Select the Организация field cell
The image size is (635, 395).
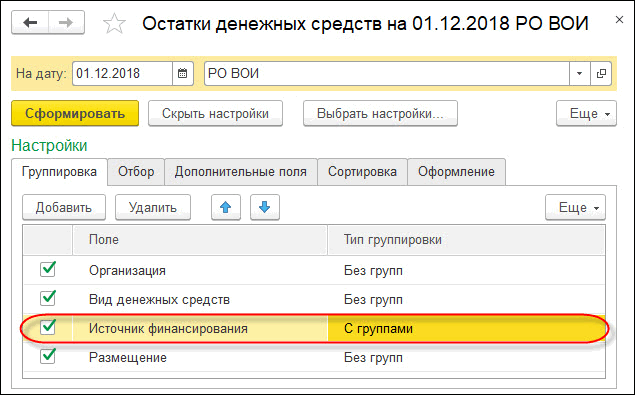pyautogui.click(x=200, y=270)
